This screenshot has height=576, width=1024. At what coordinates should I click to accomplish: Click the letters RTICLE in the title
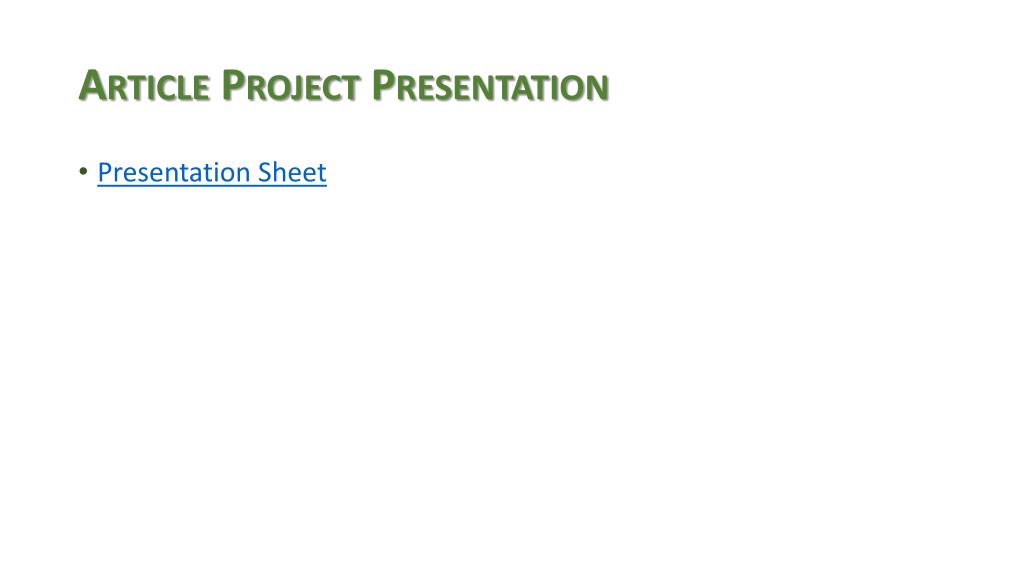[x=159, y=88]
